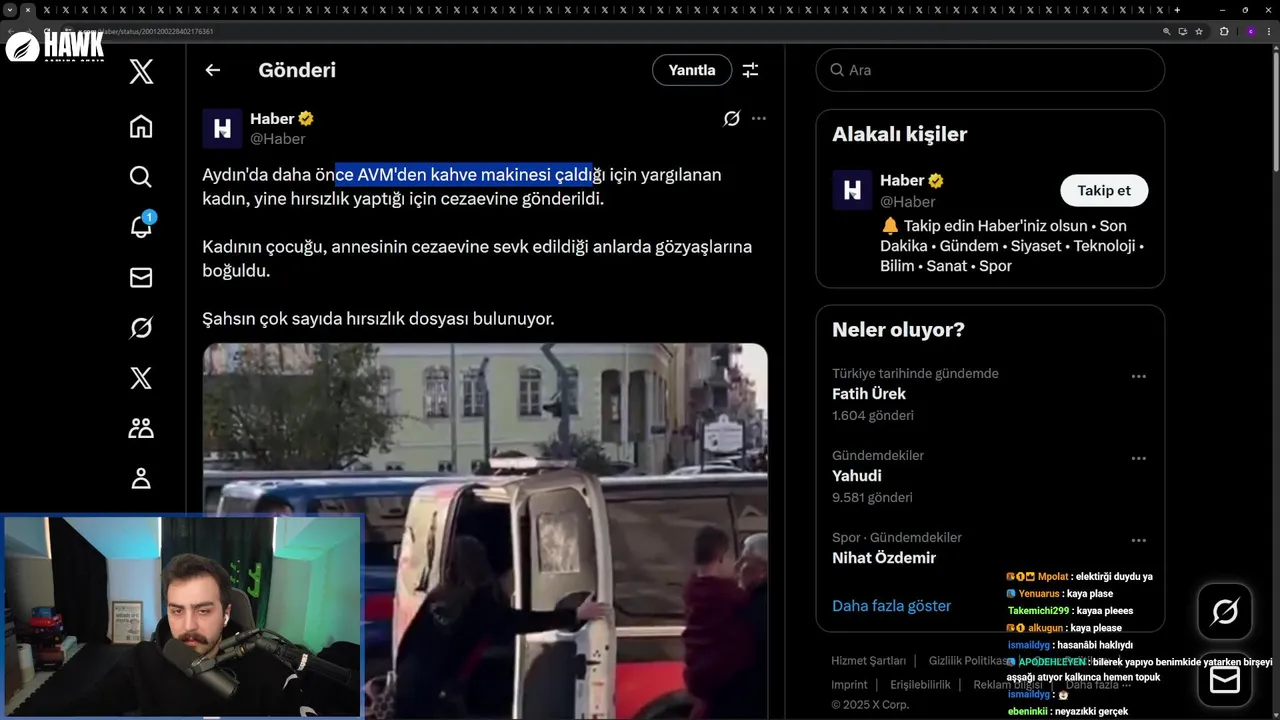
Task: Open more options for Yahudi trend
Action: point(1138,459)
